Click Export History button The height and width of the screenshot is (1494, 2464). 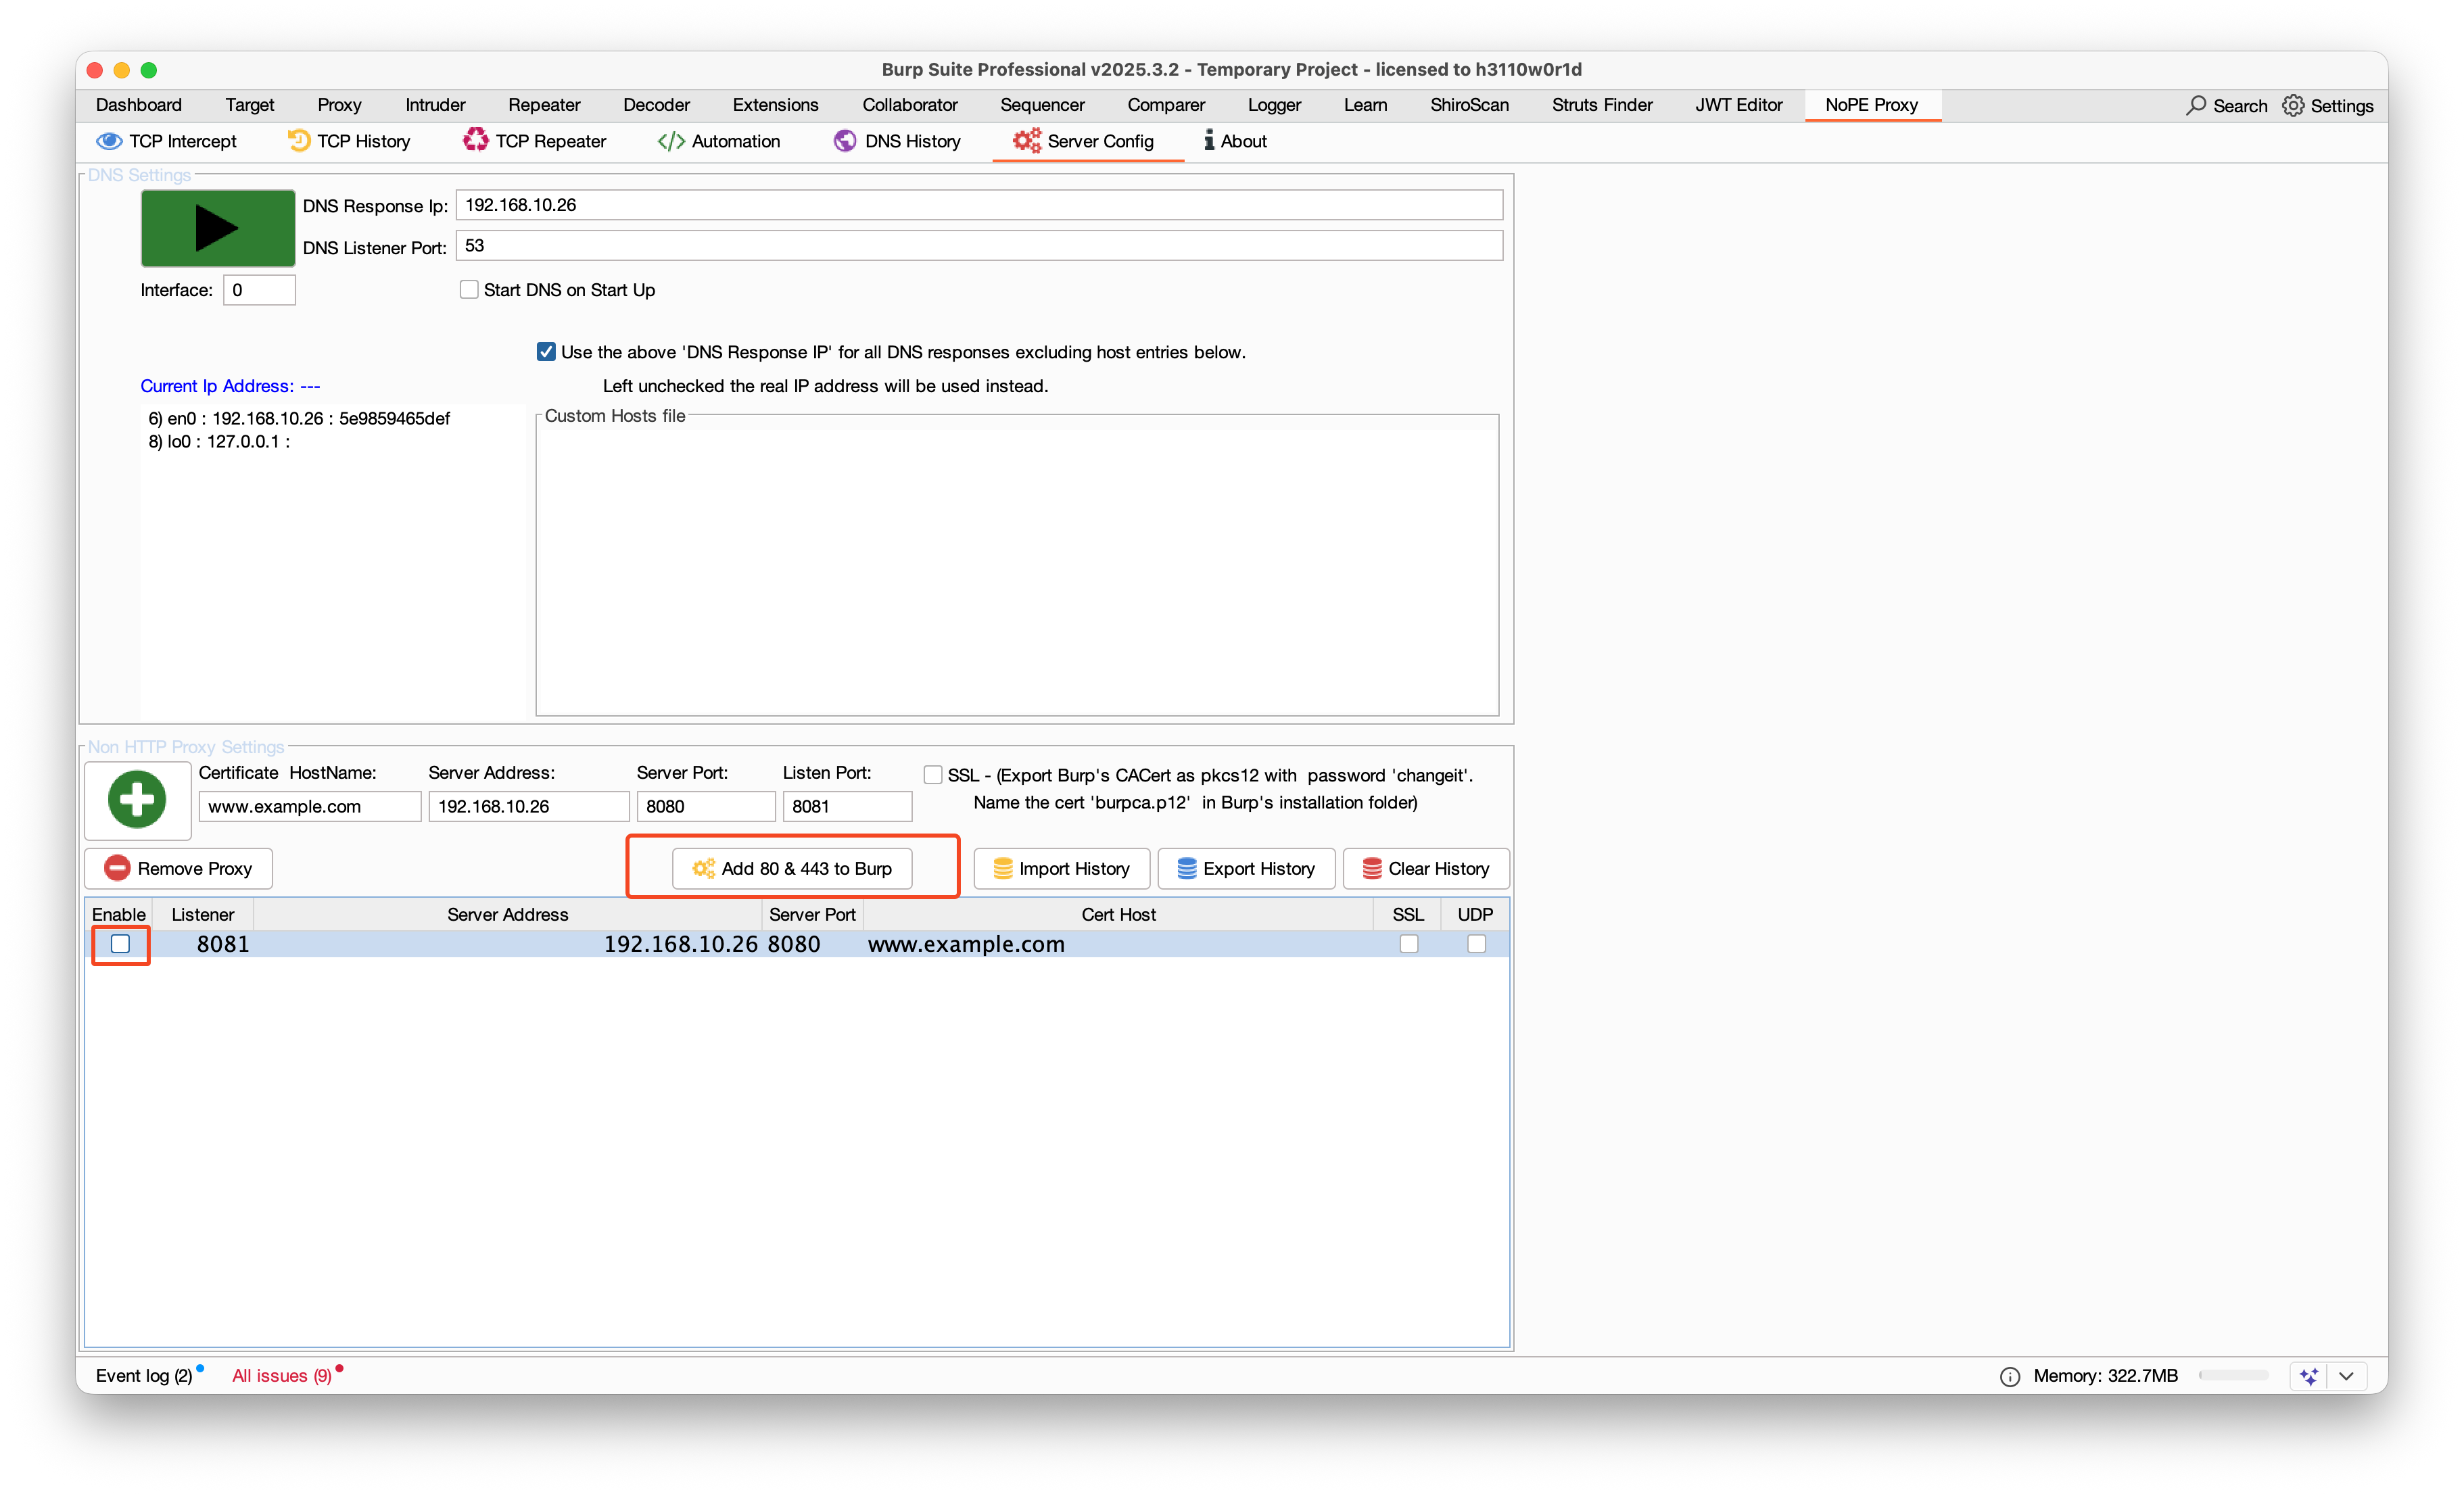tap(1246, 868)
